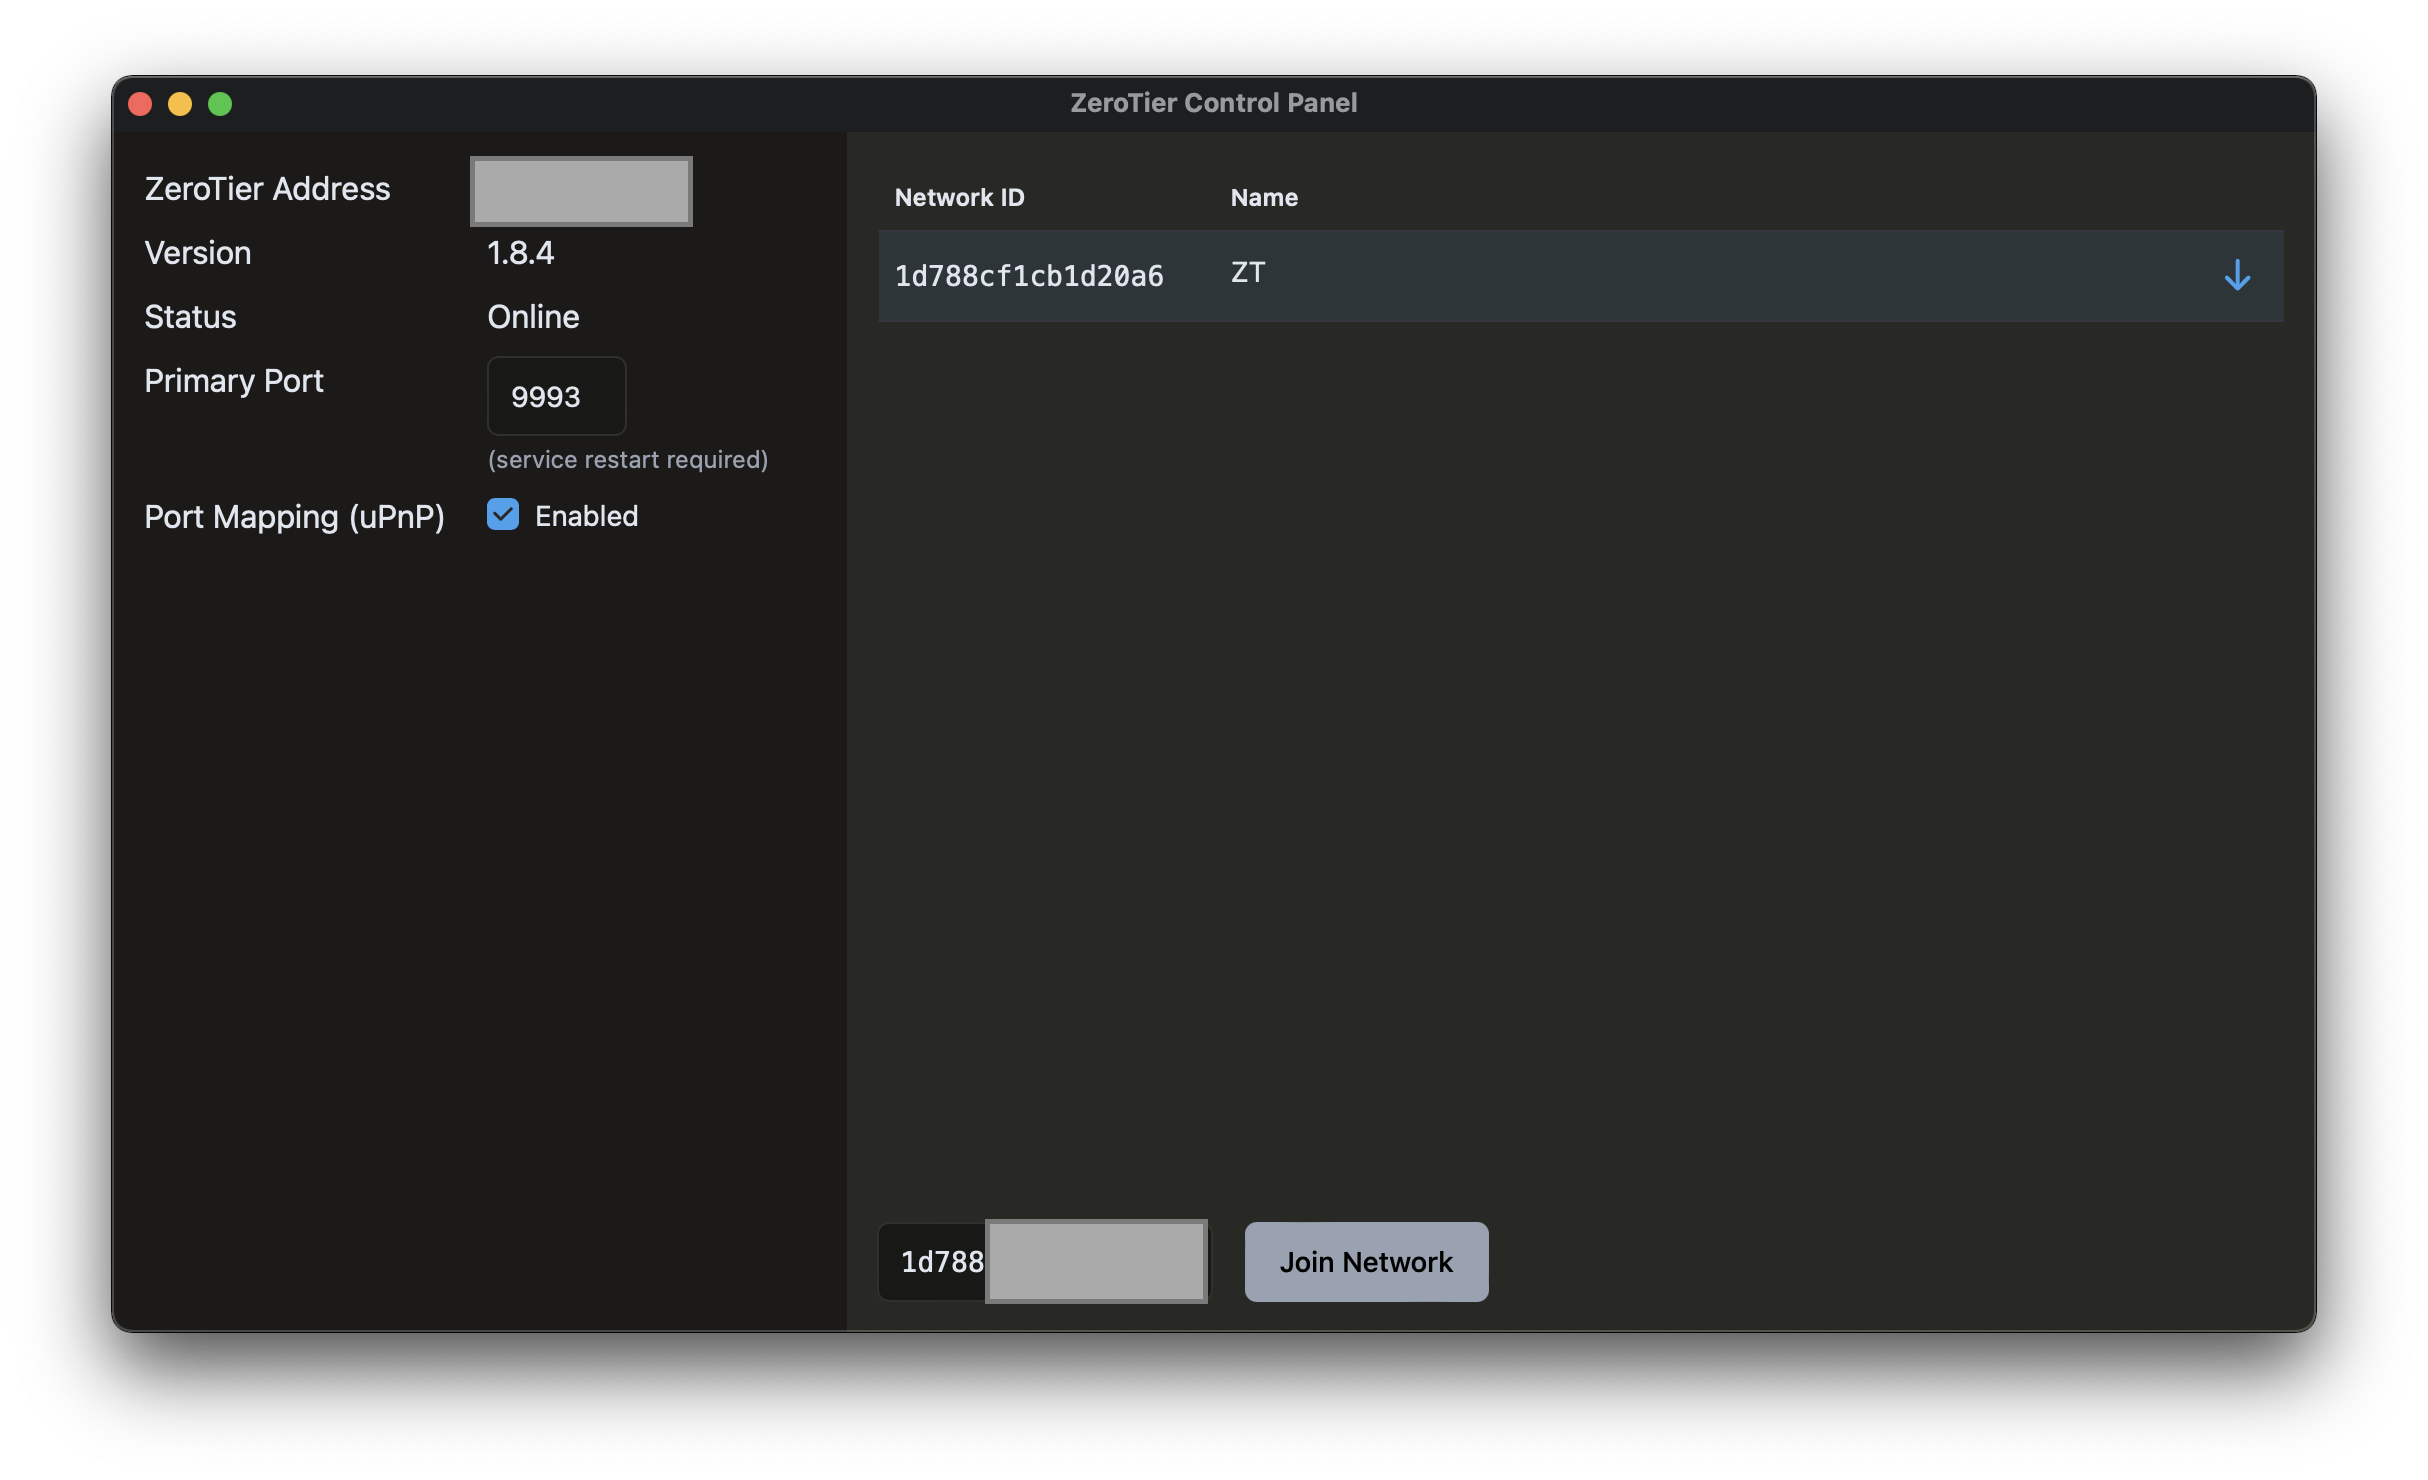Close the ZeroTier Control Panel window
This screenshot has height=1480, width=2428.
tap(140, 104)
